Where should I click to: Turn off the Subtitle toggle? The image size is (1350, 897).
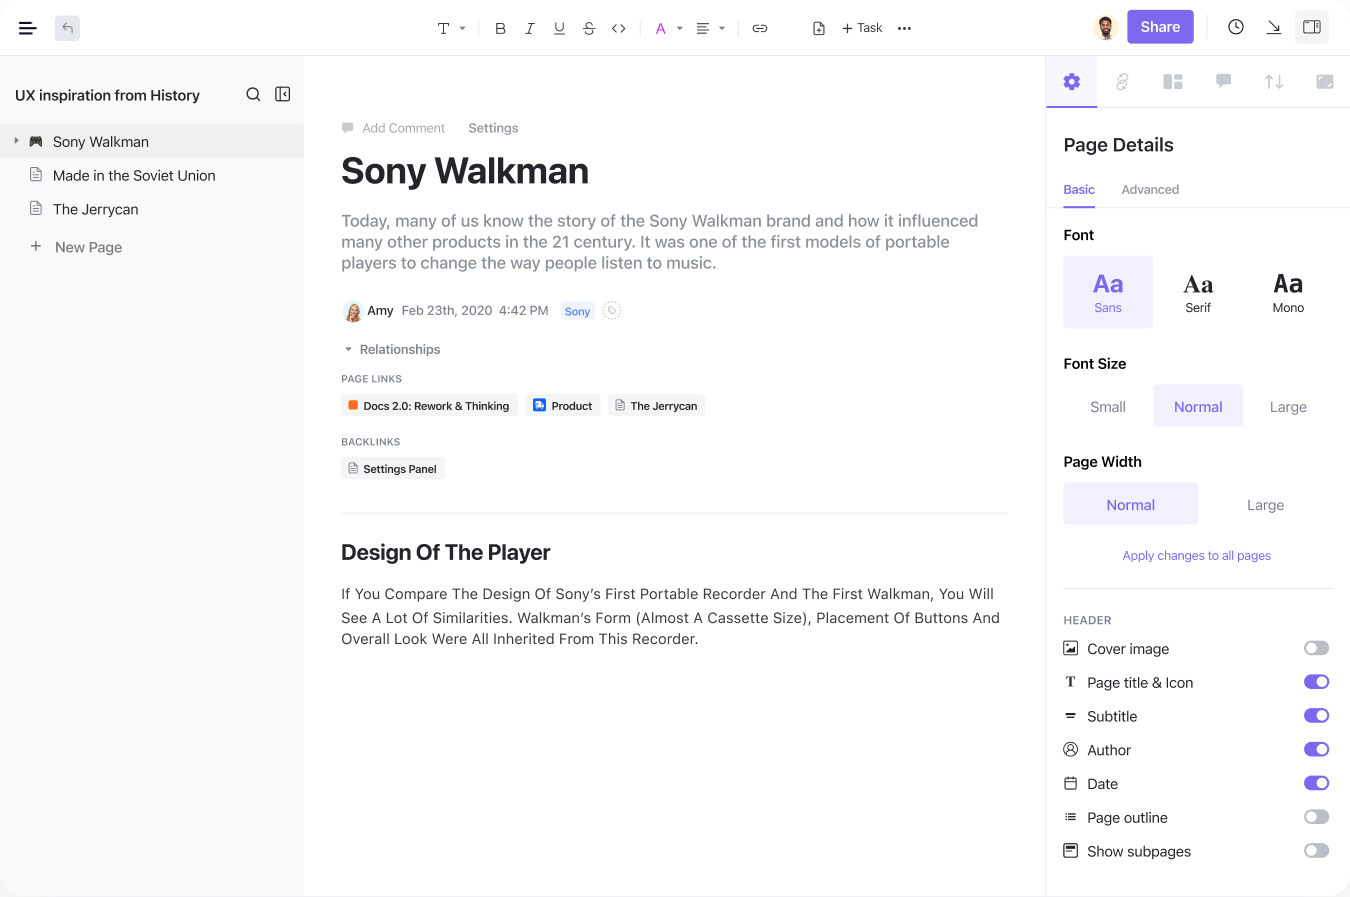[x=1316, y=716]
